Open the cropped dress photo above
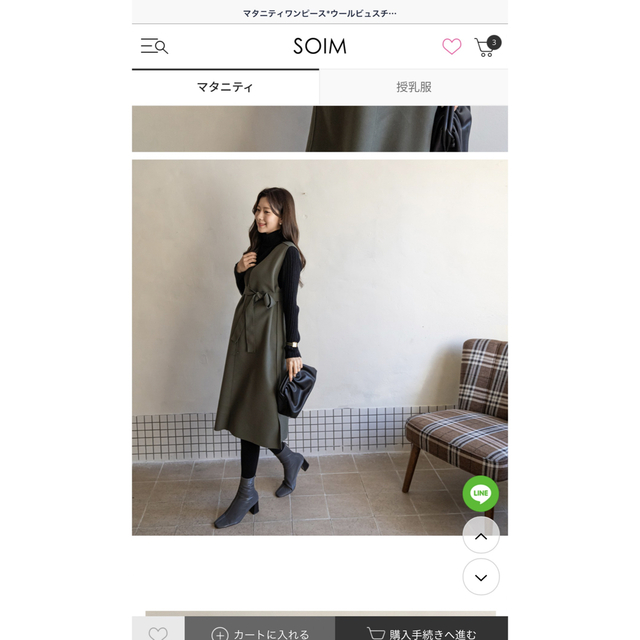The height and width of the screenshot is (640, 640). point(320,129)
